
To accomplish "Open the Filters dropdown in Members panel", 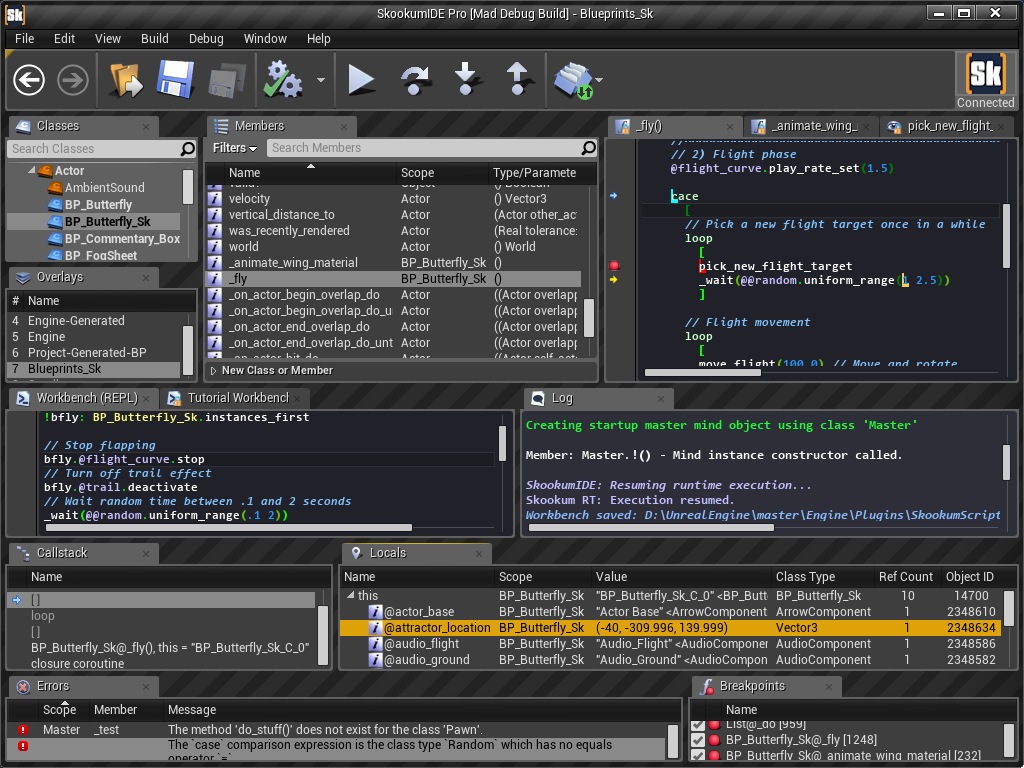I will pyautogui.click(x=235, y=148).
